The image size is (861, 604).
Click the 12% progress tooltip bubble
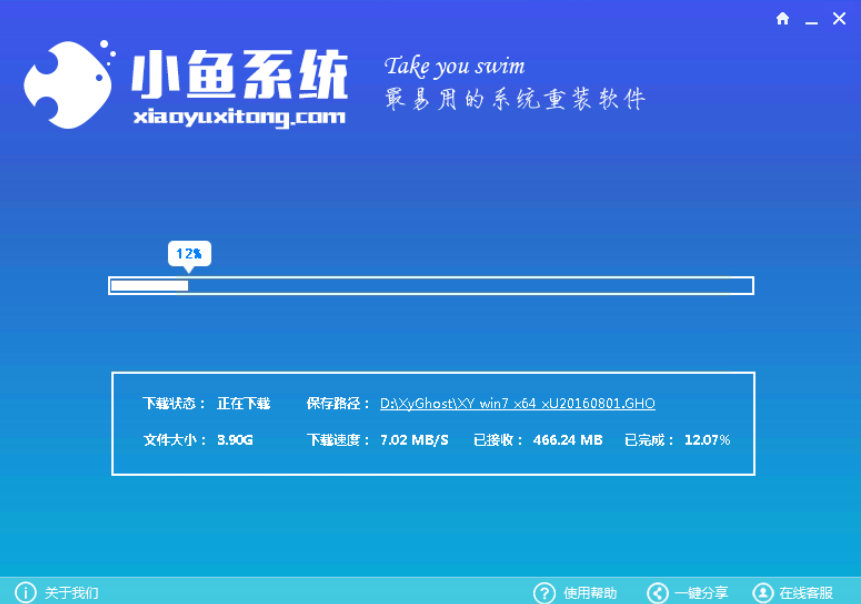click(190, 255)
